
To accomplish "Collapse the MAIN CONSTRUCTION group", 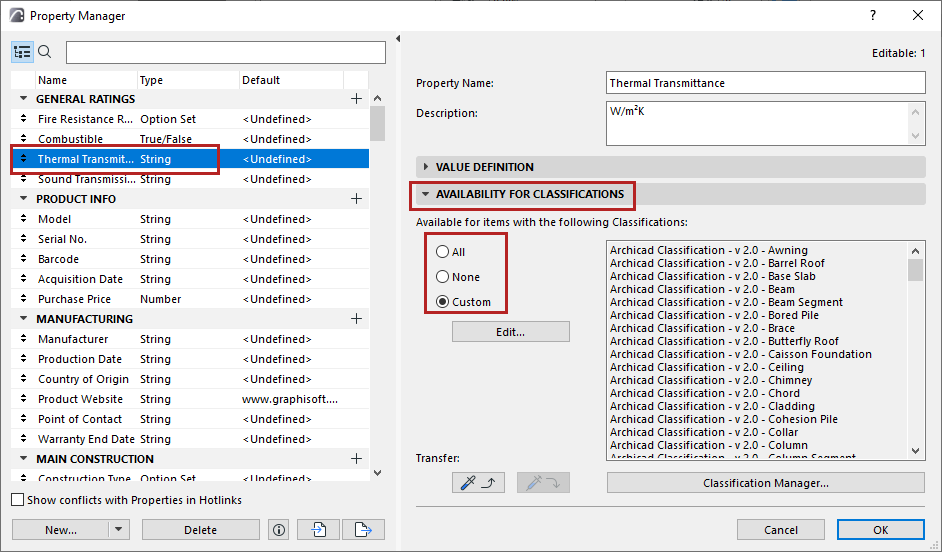I will 23,459.
